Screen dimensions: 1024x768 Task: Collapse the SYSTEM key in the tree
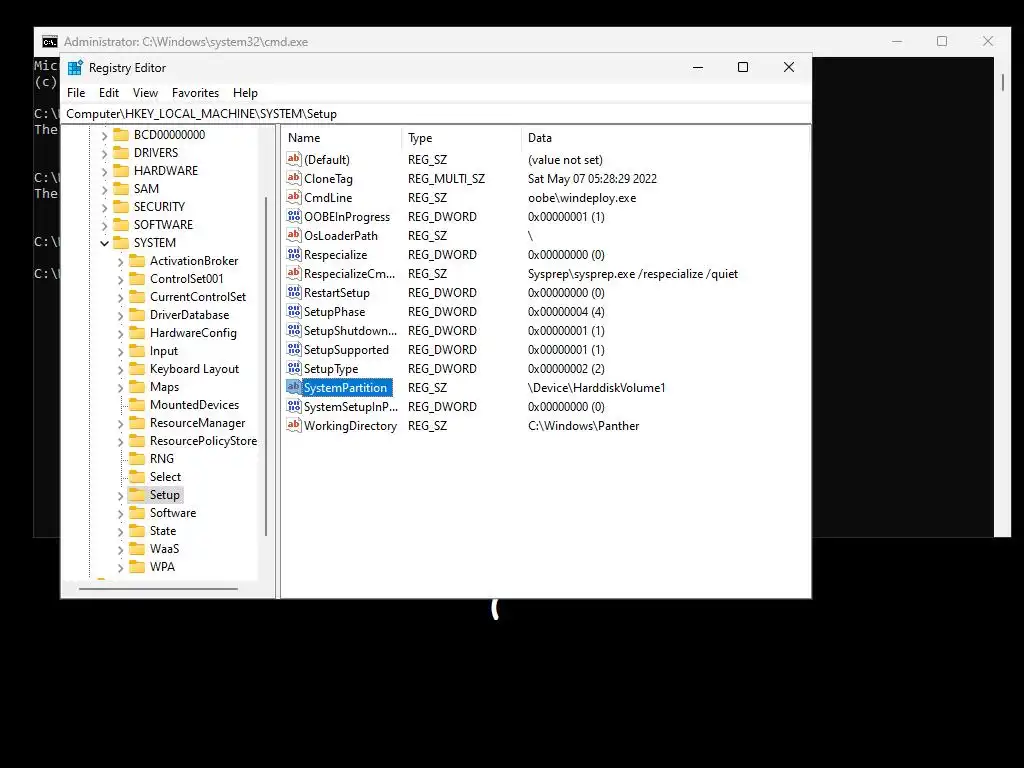click(104, 243)
